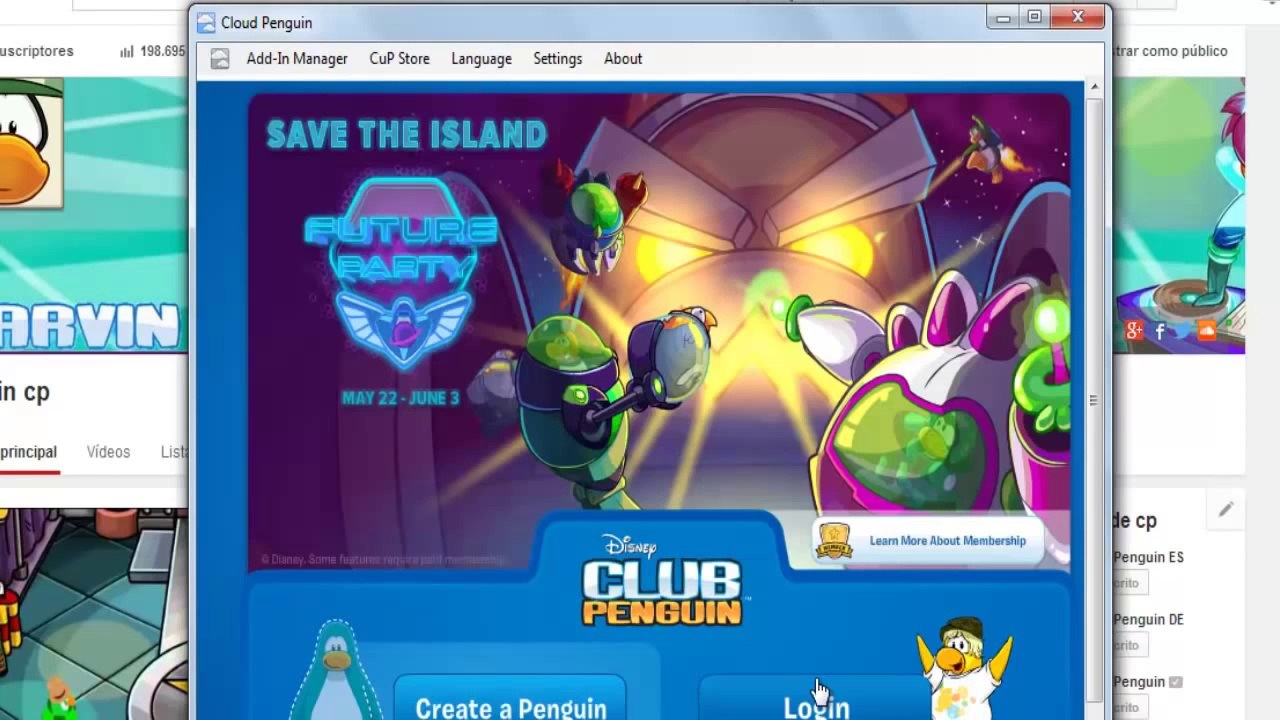Click the SAVE THE ISLAND banner heading

coord(407,135)
